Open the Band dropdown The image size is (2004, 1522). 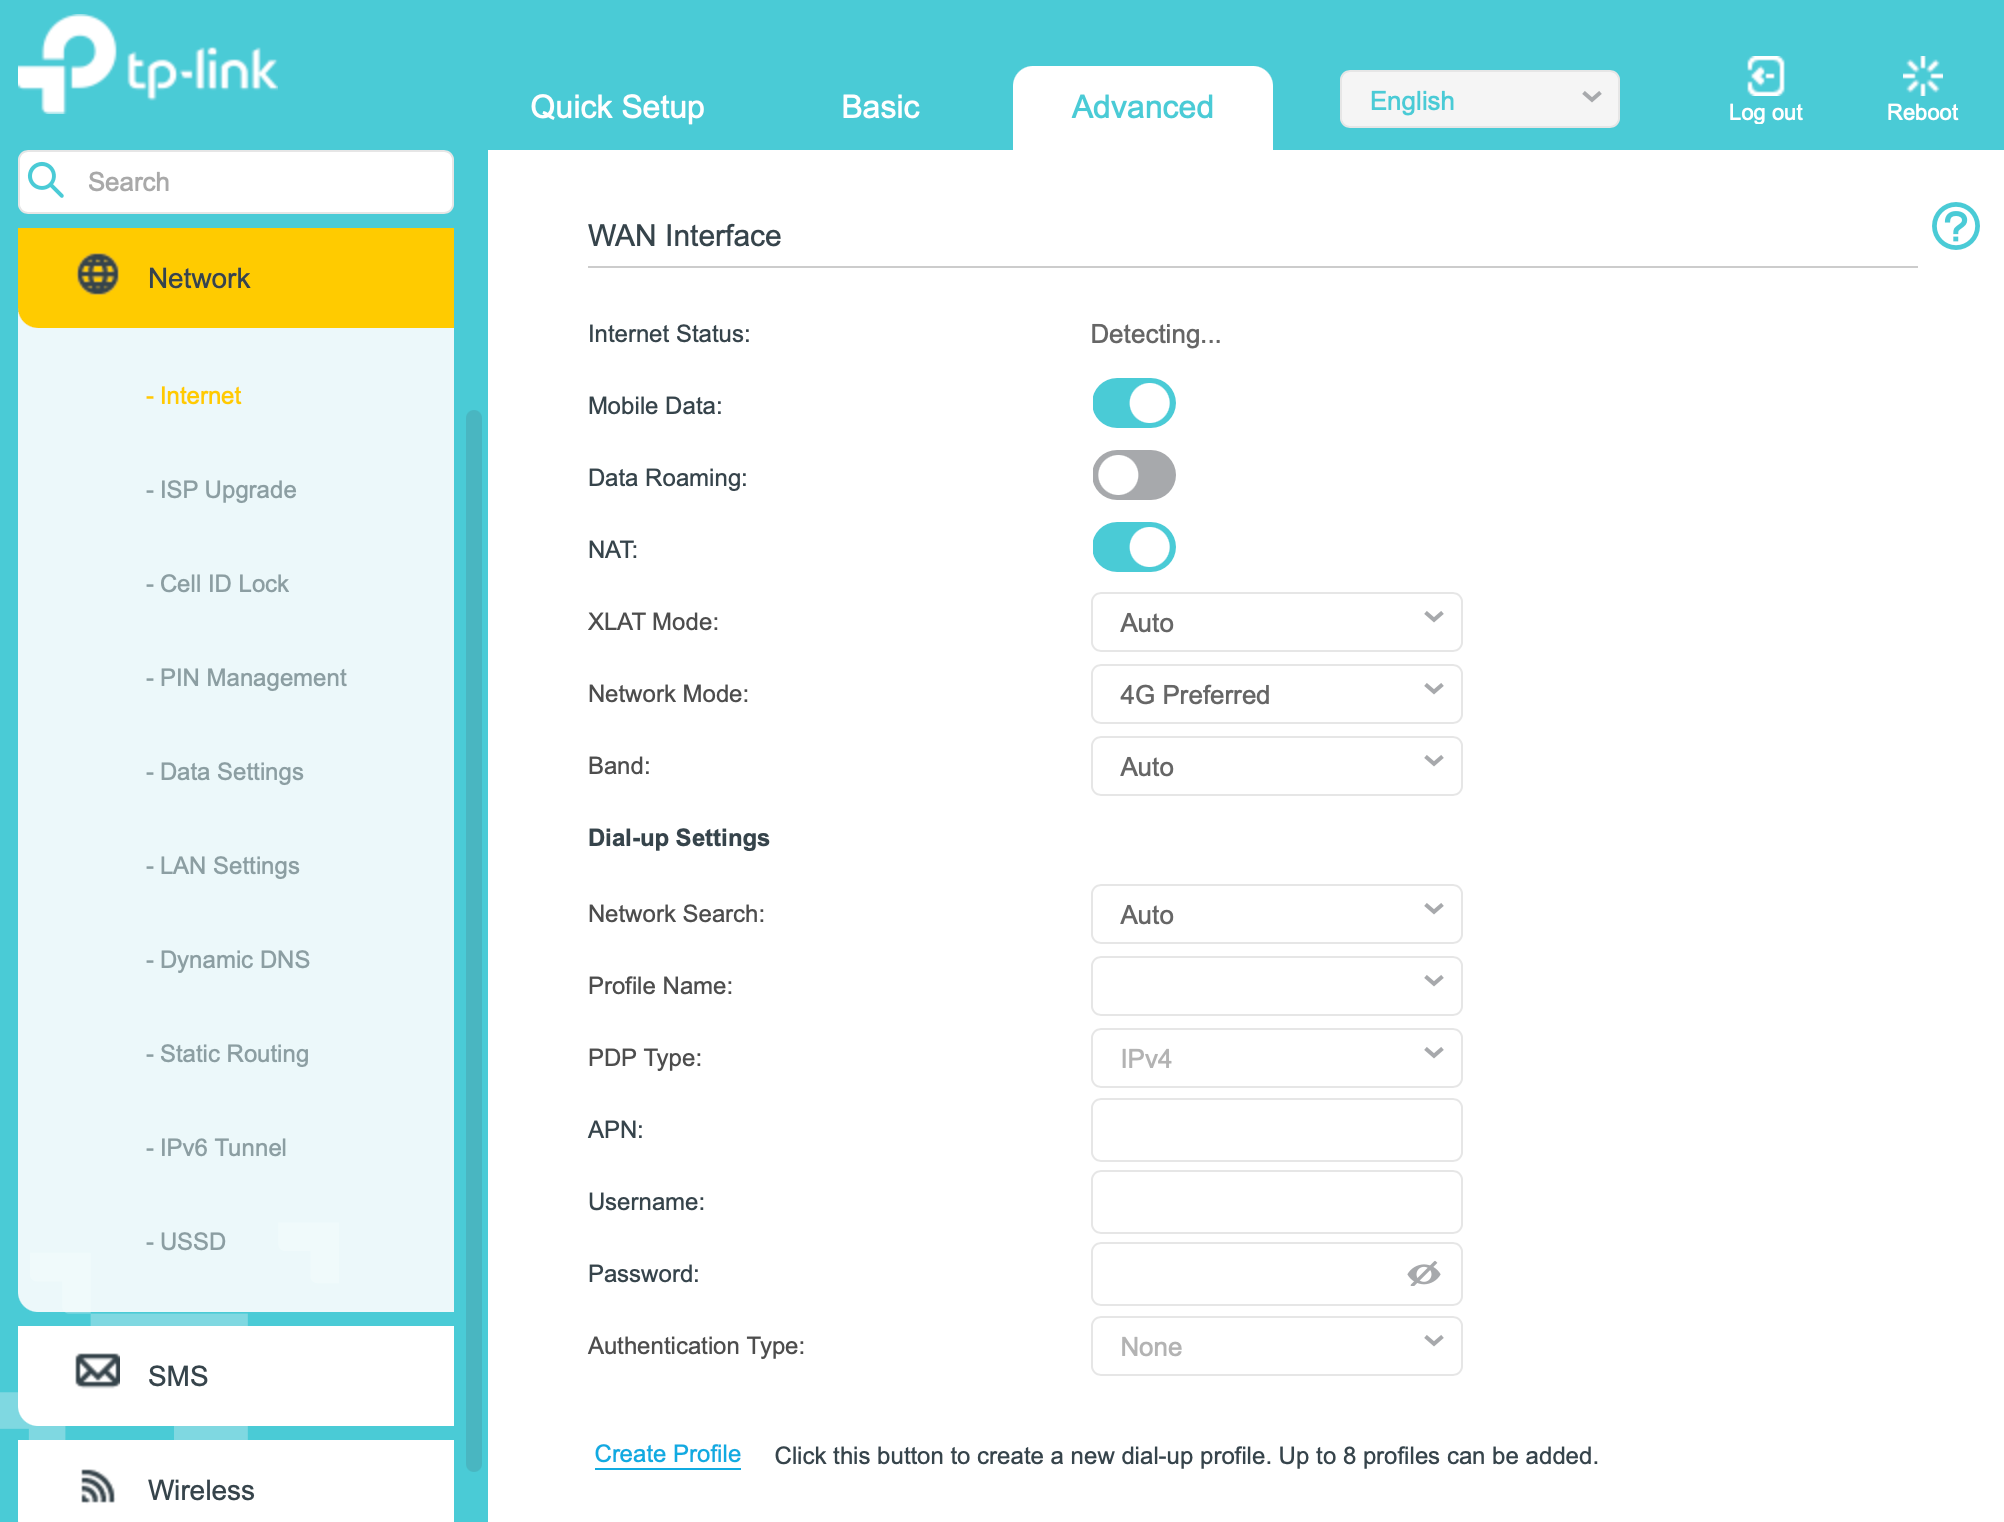pyautogui.click(x=1276, y=766)
